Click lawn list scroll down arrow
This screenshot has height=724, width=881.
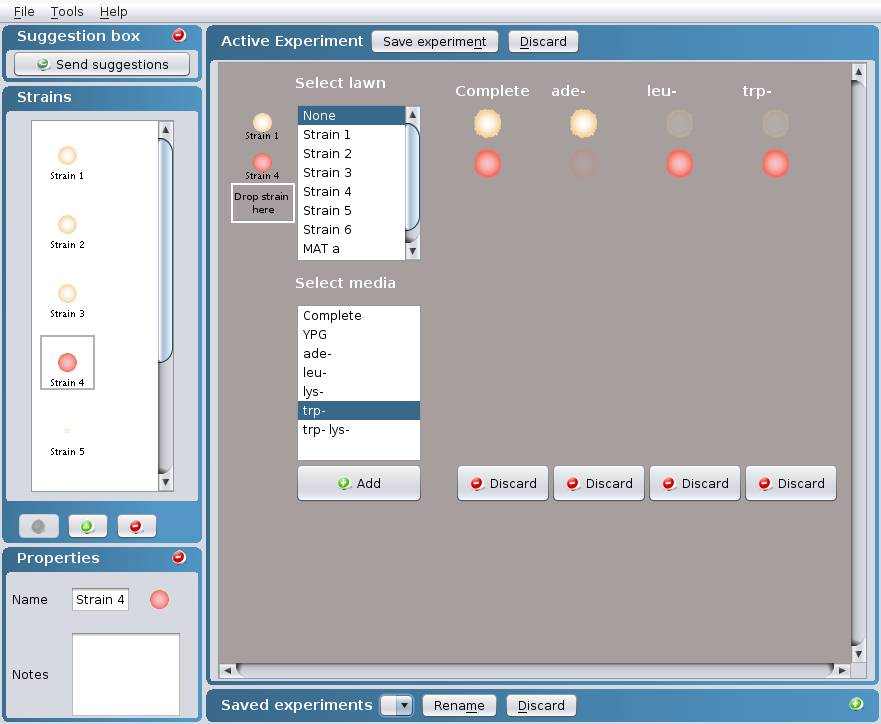click(412, 251)
